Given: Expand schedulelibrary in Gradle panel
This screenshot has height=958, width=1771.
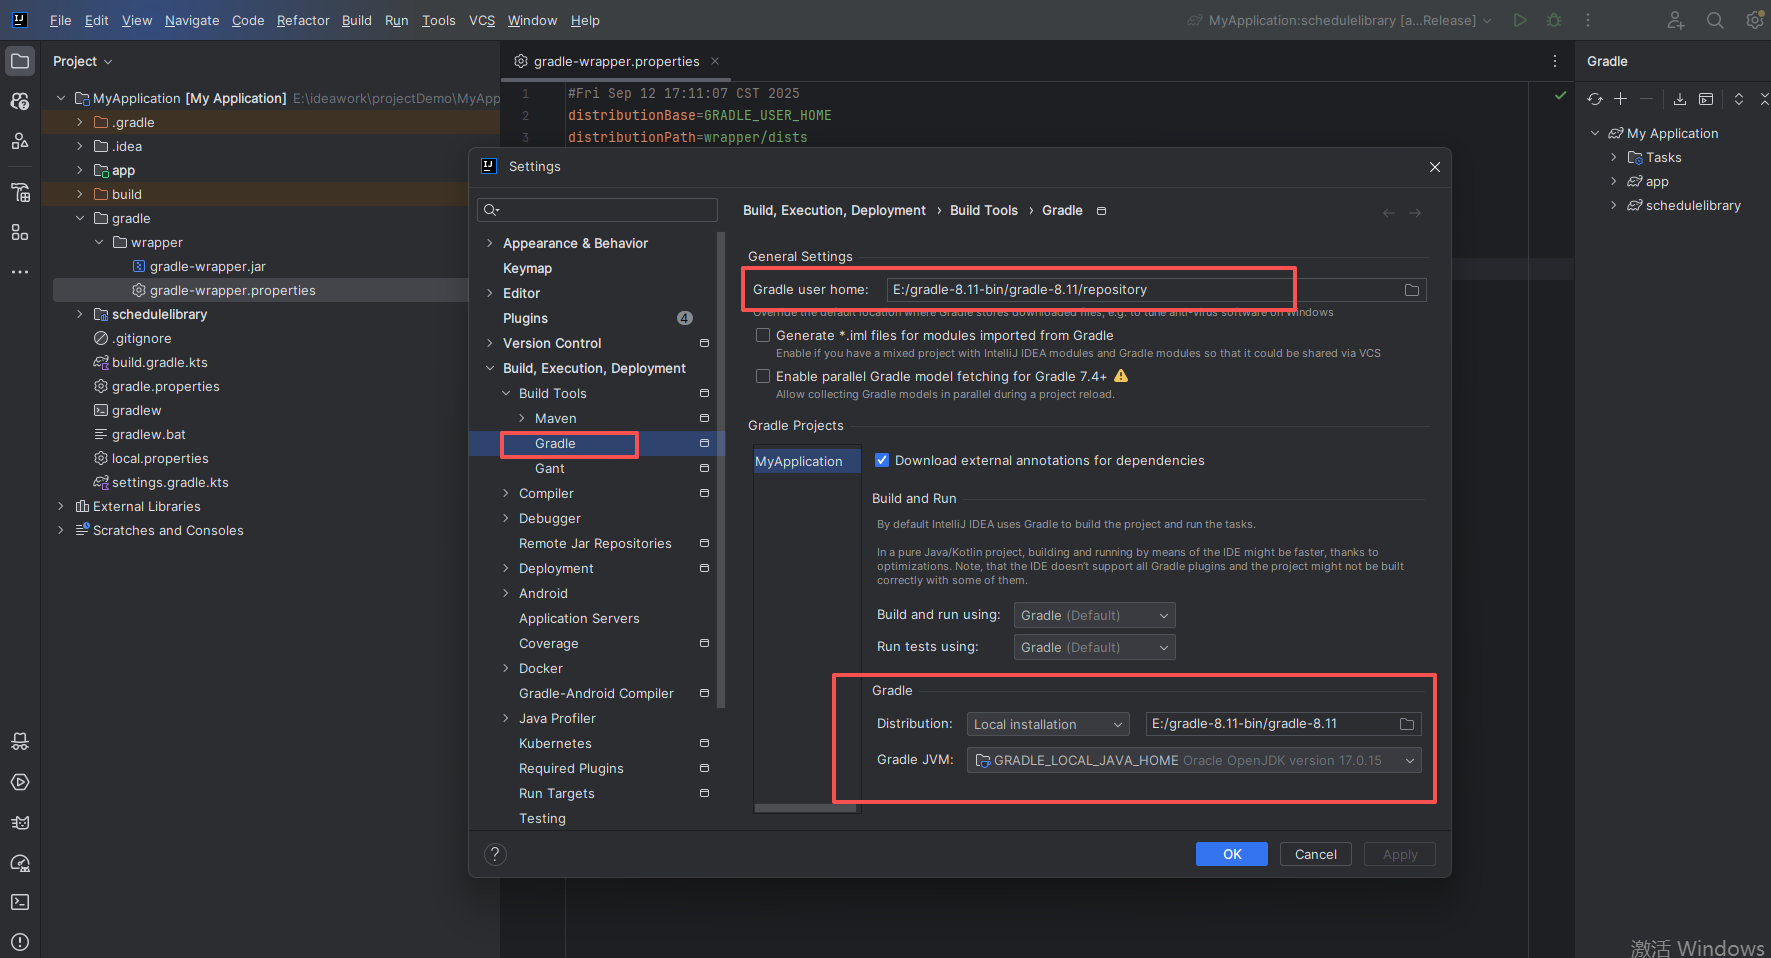Looking at the screenshot, I should [x=1613, y=205].
